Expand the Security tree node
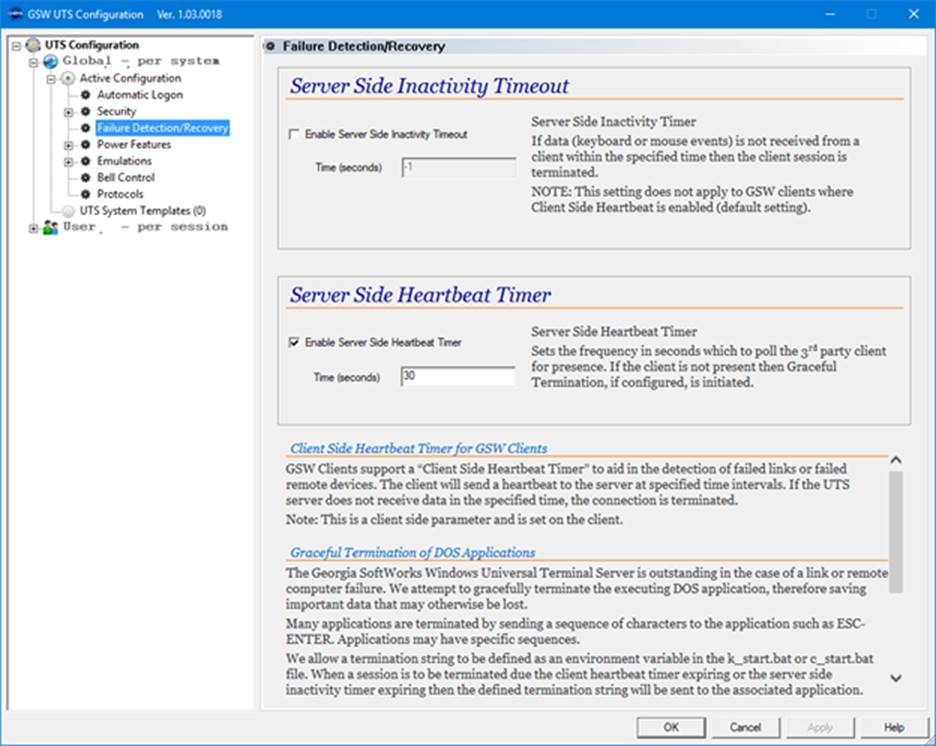This screenshot has height=746, width=936. click(x=69, y=112)
